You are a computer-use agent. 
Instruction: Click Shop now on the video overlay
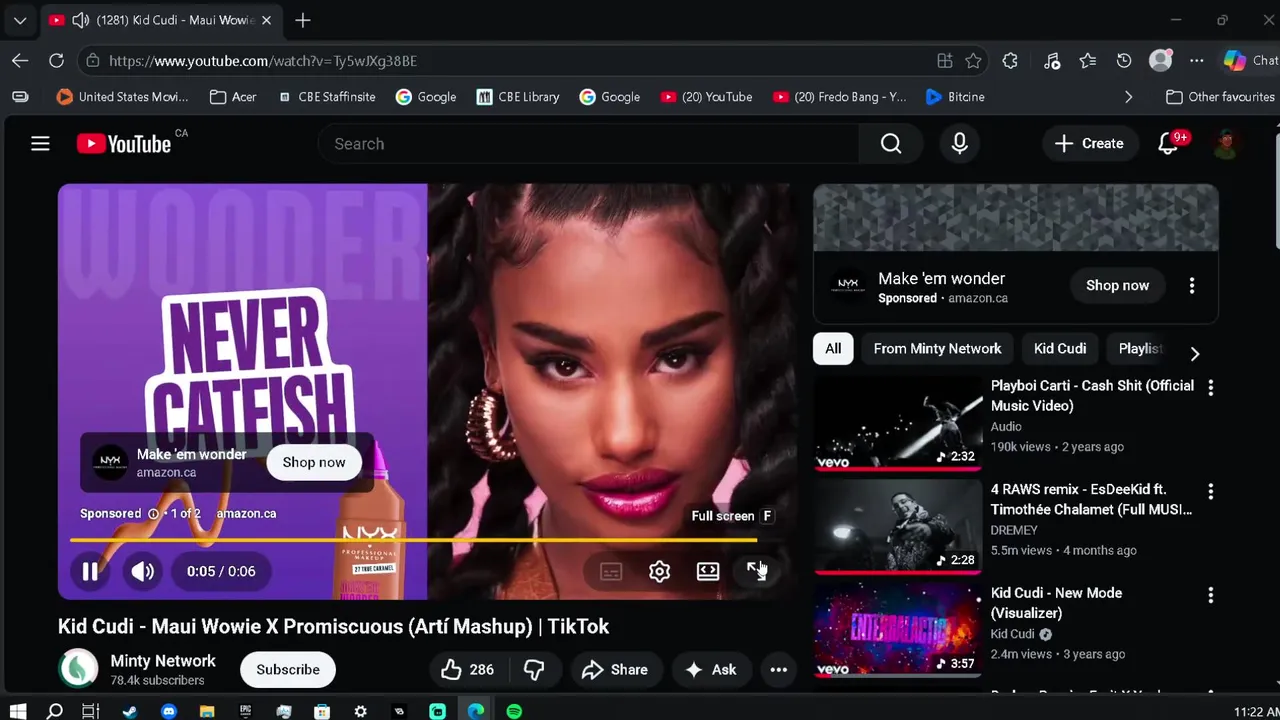(x=314, y=462)
